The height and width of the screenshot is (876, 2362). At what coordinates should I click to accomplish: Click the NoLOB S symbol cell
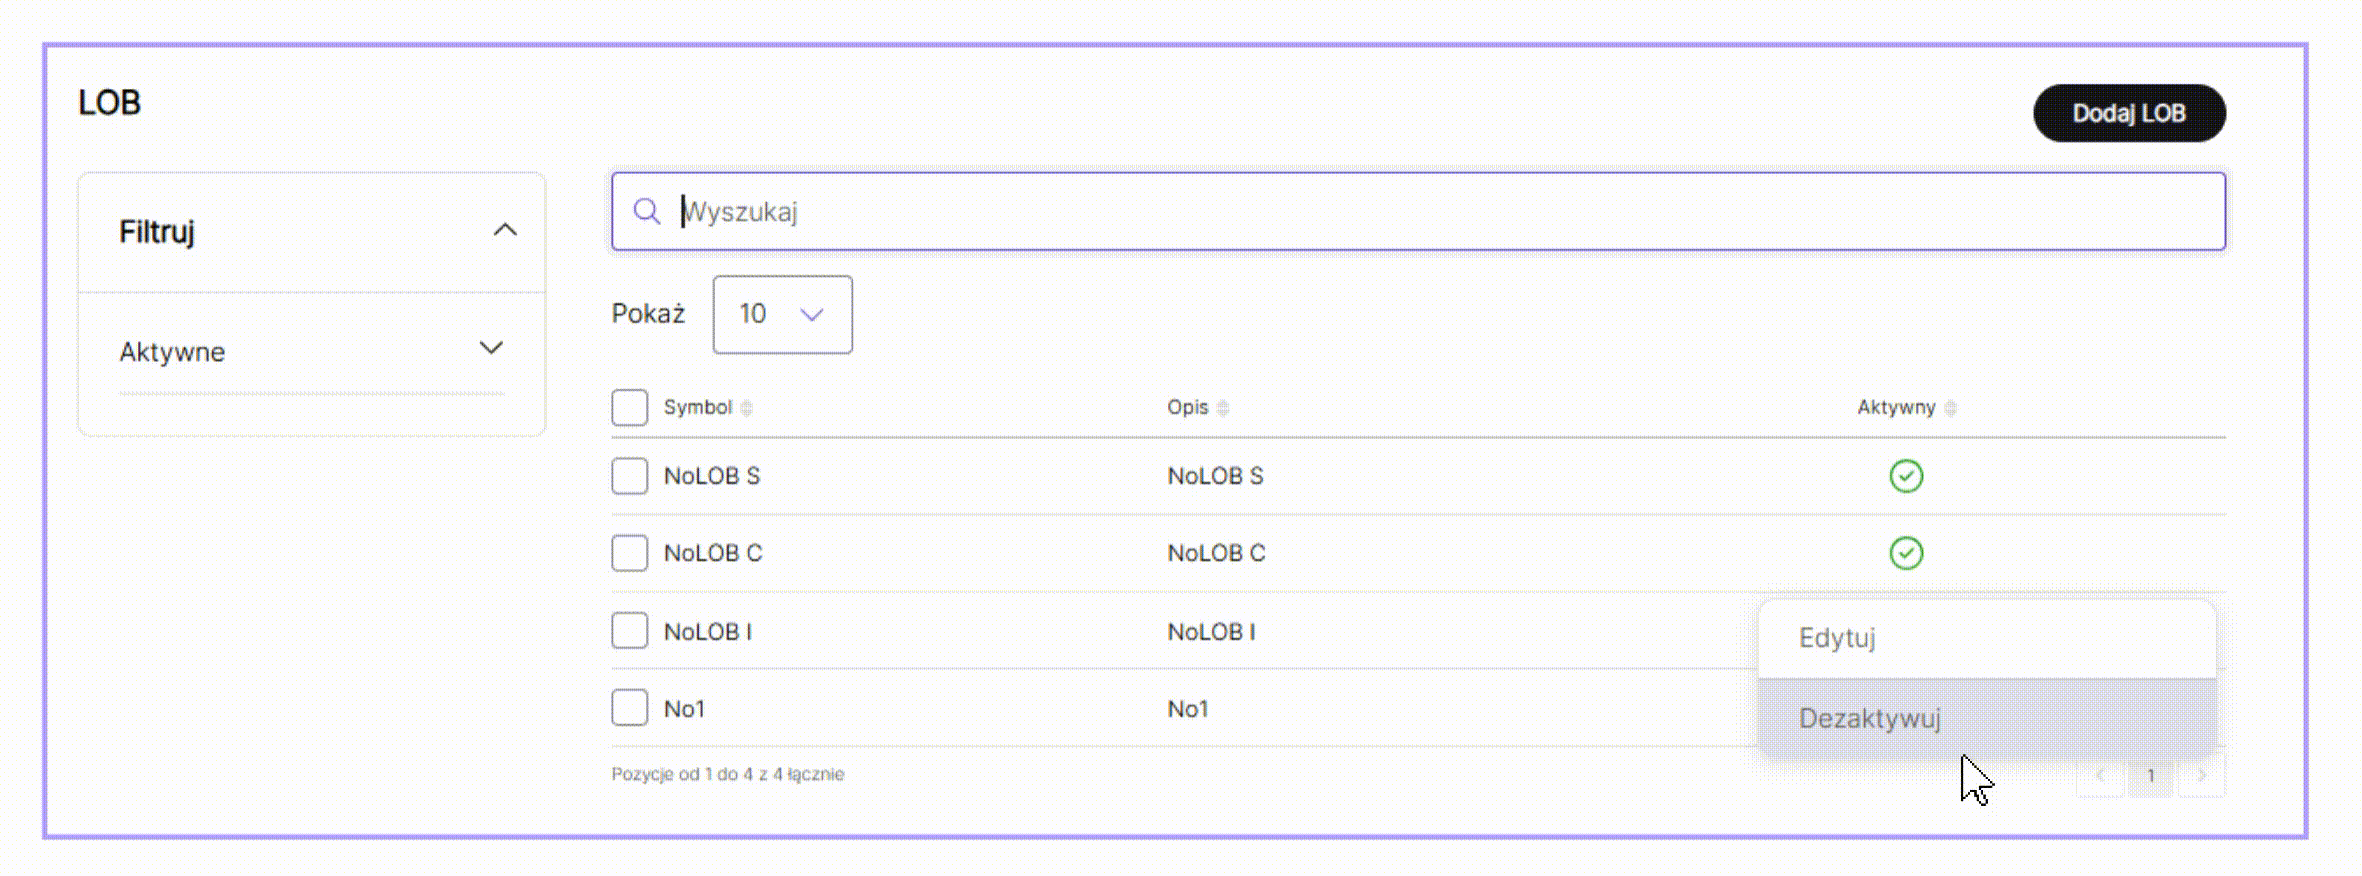coord(712,476)
